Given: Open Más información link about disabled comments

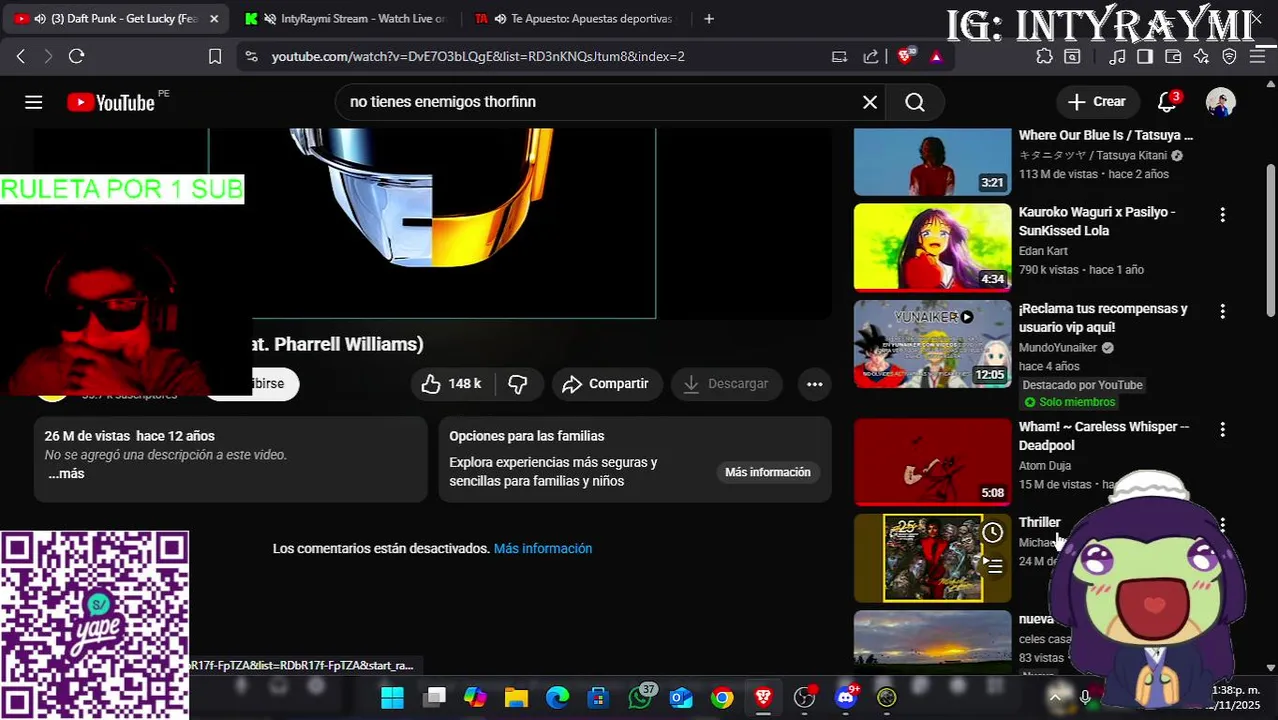Looking at the screenshot, I should (x=543, y=549).
